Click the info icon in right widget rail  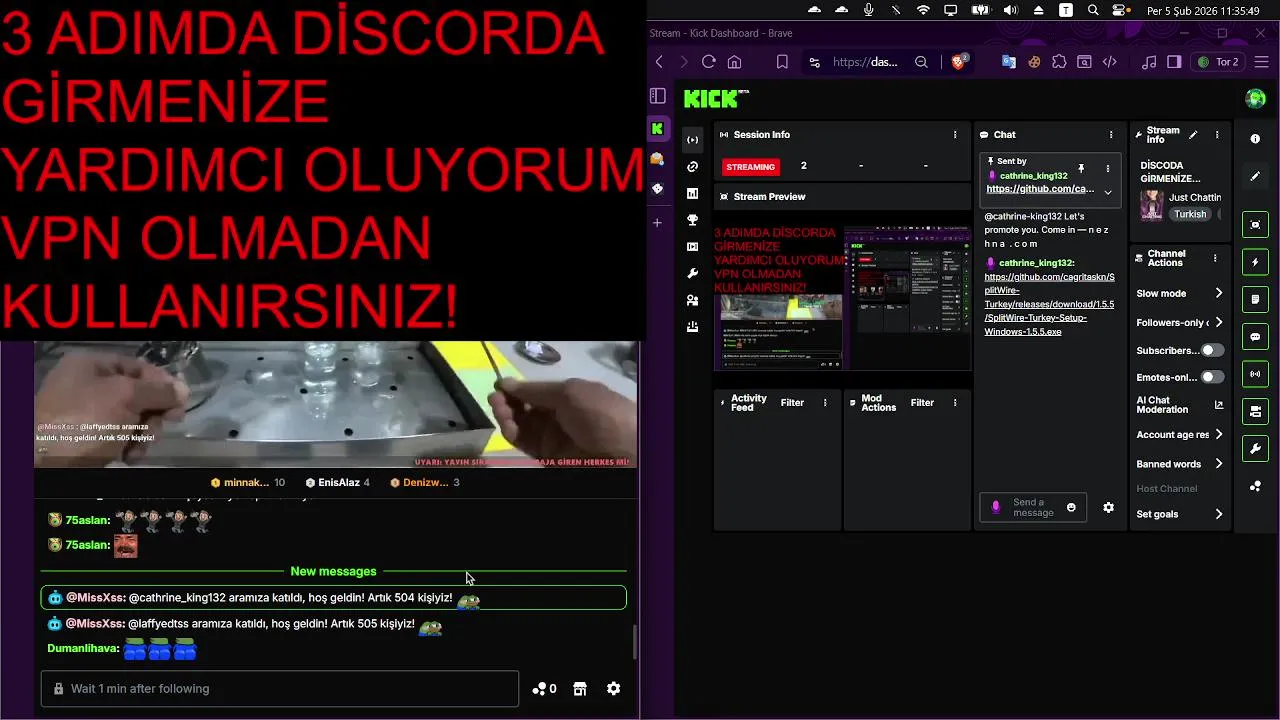1255,139
